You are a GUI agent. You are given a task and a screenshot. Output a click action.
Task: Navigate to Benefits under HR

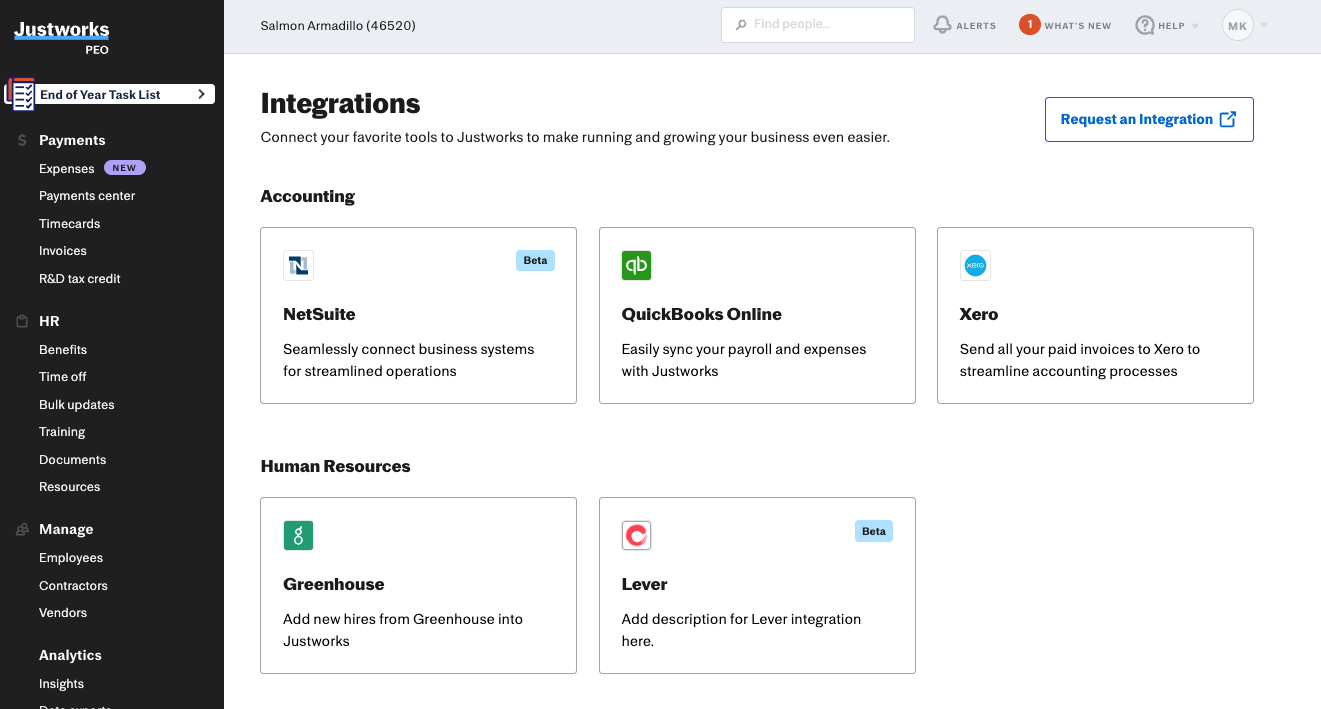click(63, 350)
